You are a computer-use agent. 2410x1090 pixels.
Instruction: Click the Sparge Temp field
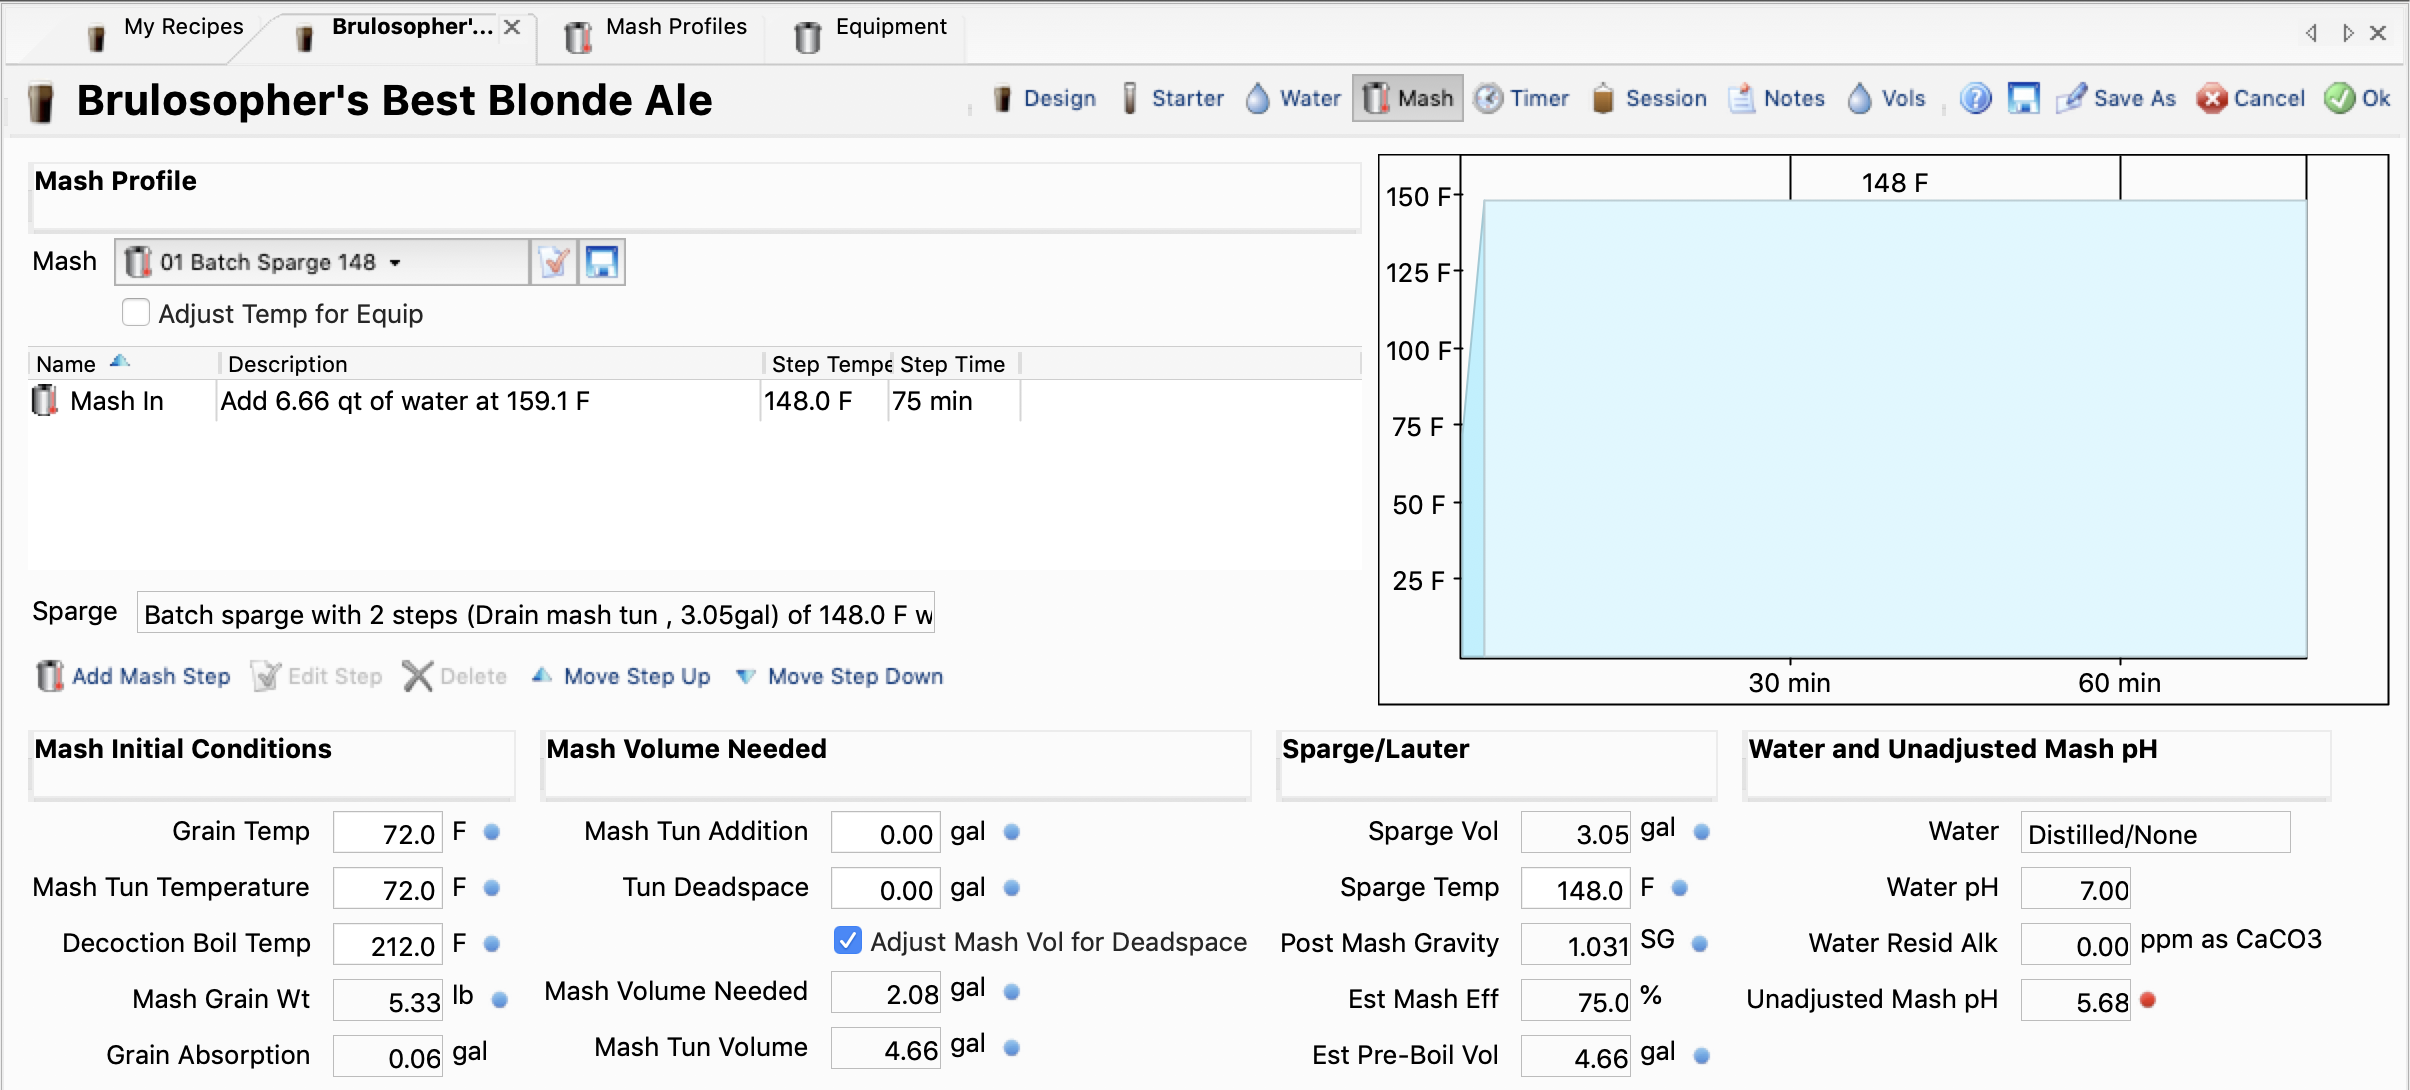click(1576, 889)
